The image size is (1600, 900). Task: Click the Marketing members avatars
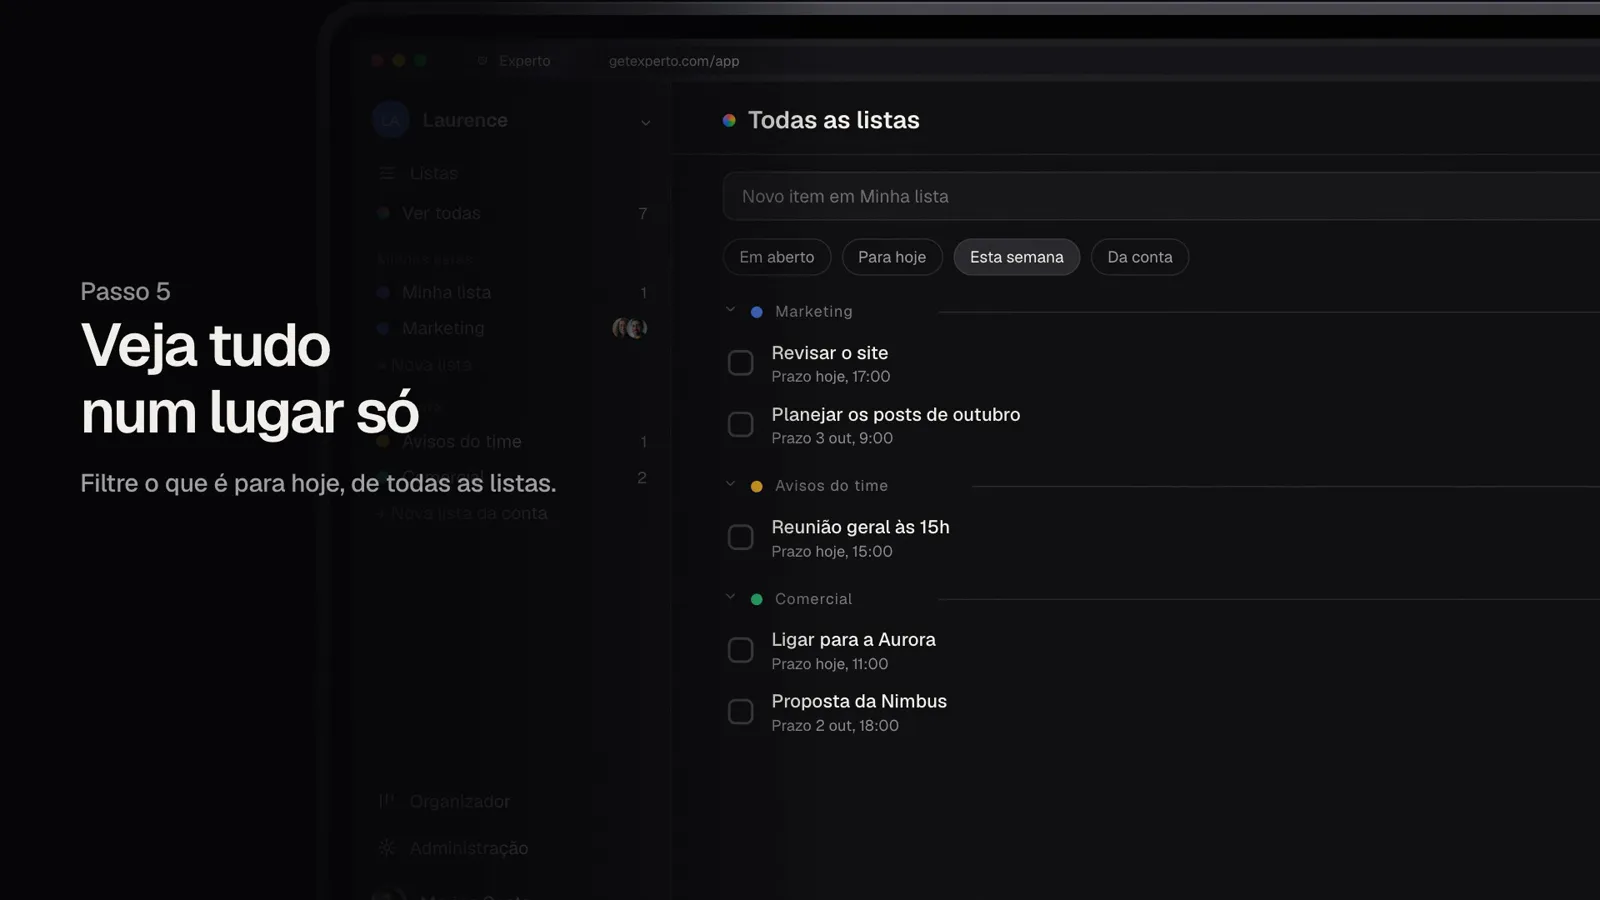click(x=630, y=328)
